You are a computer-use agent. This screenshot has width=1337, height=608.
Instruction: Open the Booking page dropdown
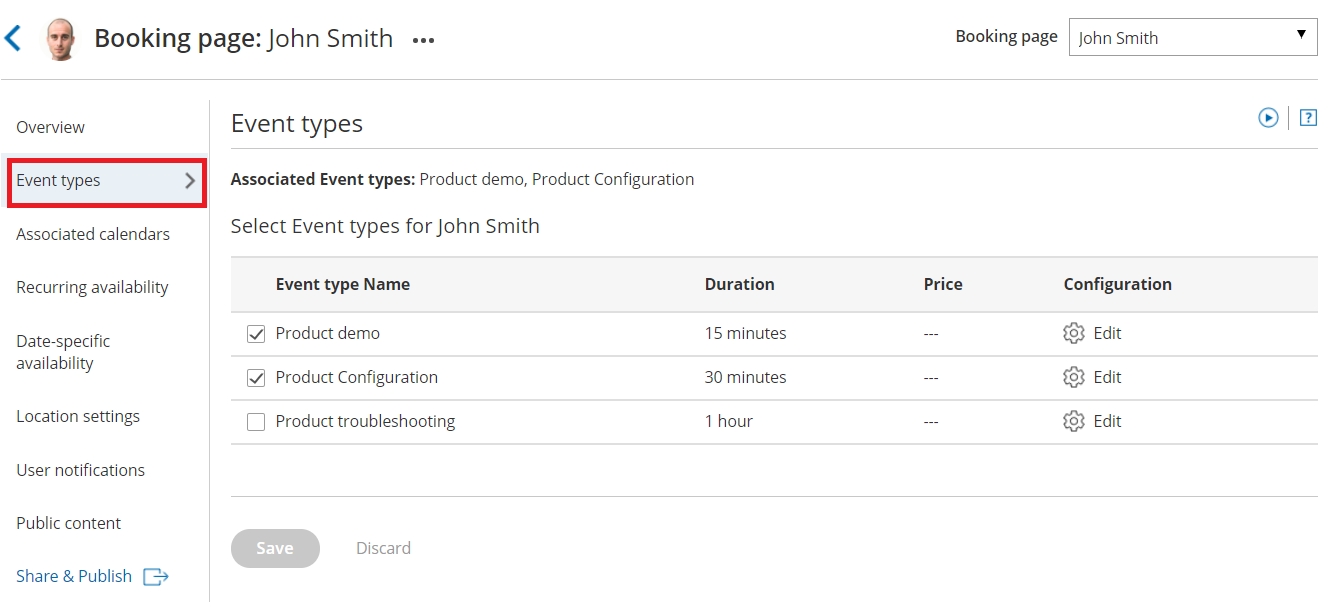(1192, 38)
